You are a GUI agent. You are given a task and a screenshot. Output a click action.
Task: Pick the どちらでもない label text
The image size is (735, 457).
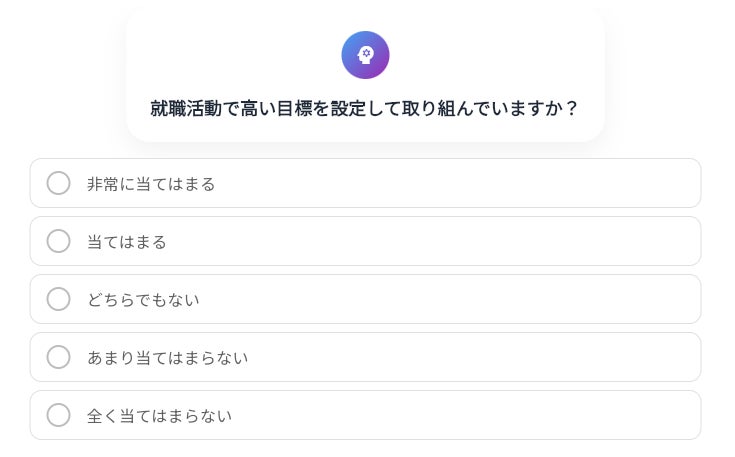pos(143,300)
